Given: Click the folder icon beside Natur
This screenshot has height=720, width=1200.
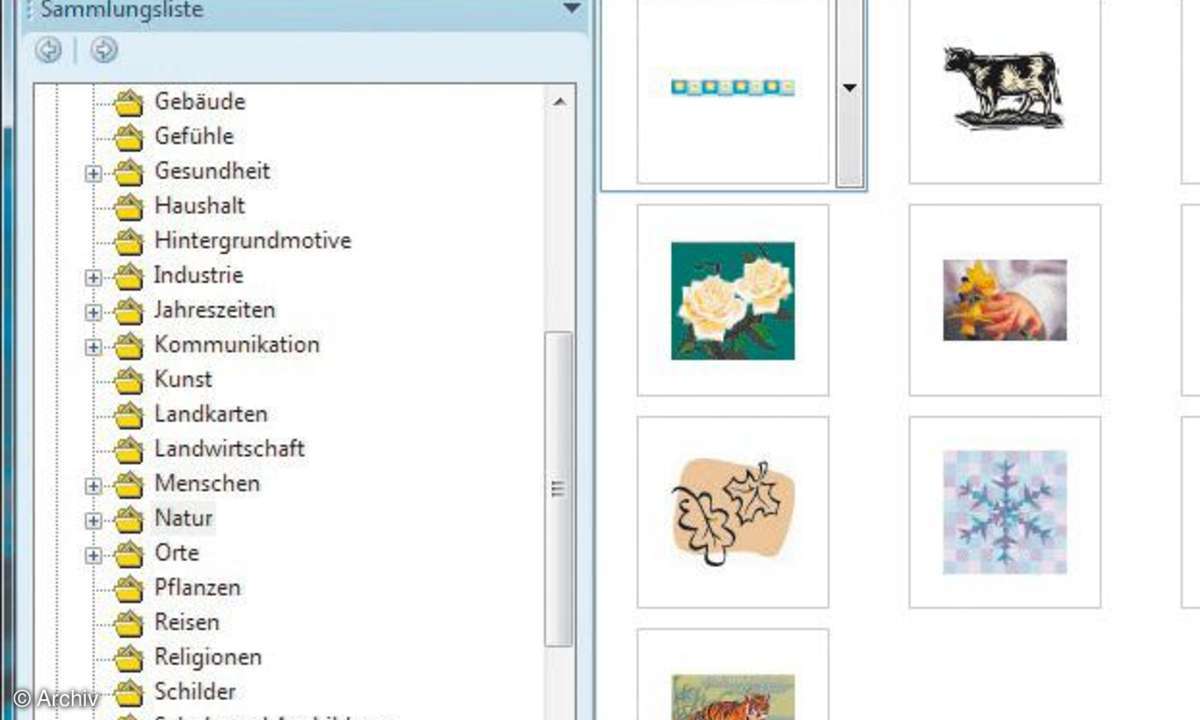Looking at the screenshot, I should point(129,519).
